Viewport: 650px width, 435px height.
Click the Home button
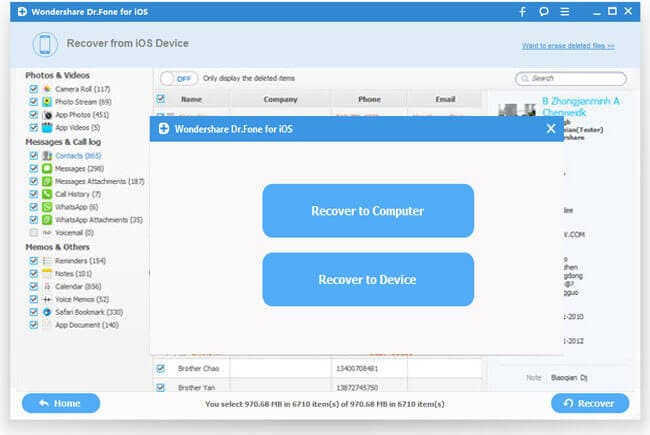(61, 403)
